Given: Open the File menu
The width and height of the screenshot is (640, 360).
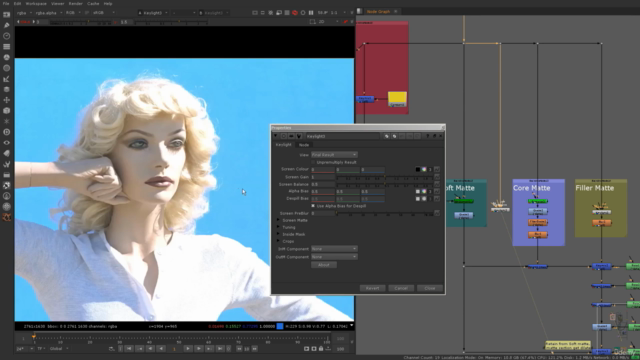Looking at the screenshot, I should 6,3.
